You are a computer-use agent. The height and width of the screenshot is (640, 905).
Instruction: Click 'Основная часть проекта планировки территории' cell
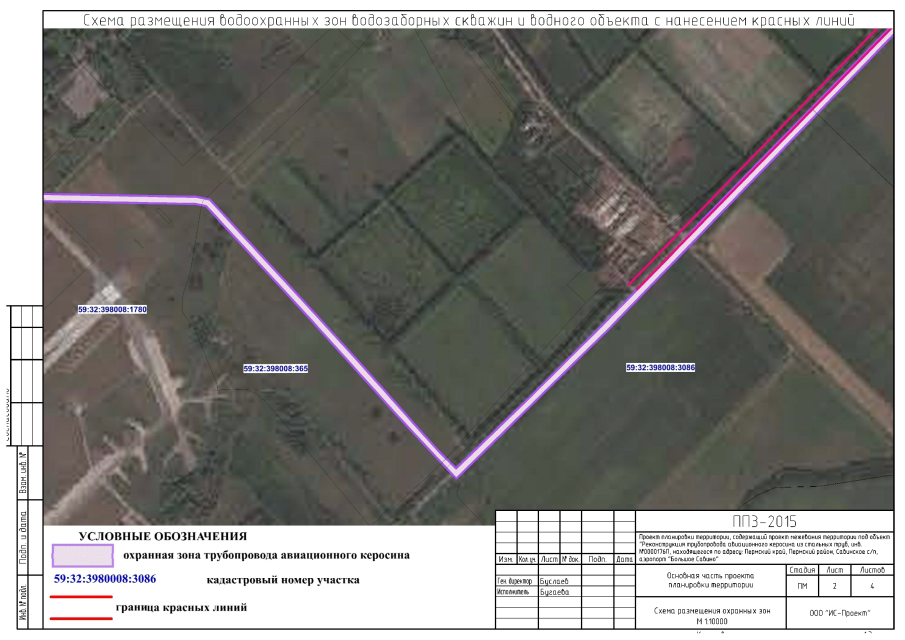710,580
